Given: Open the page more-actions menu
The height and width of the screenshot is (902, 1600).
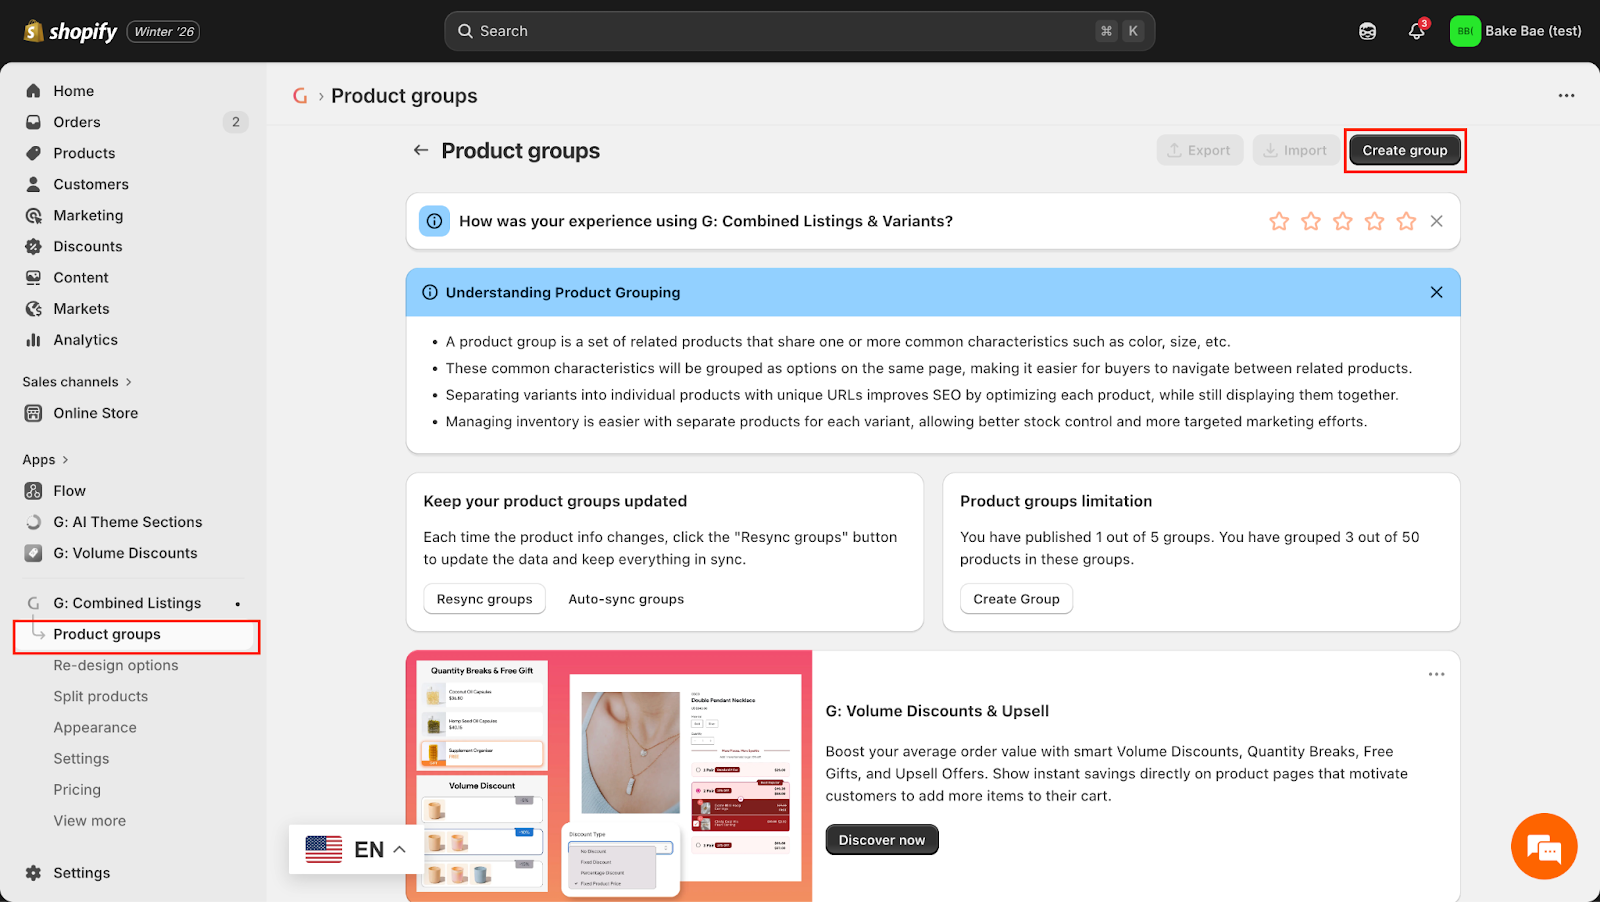Looking at the screenshot, I should coord(1566,96).
